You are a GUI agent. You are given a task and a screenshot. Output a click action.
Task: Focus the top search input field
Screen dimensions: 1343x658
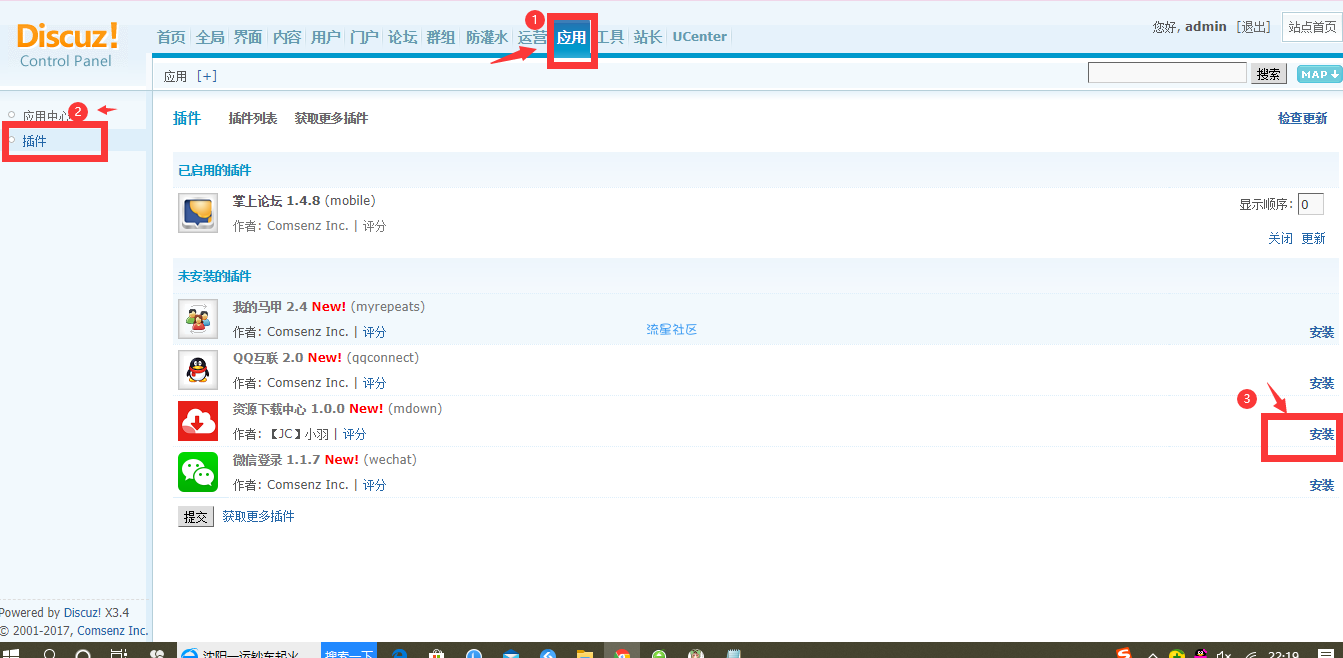click(1167, 73)
